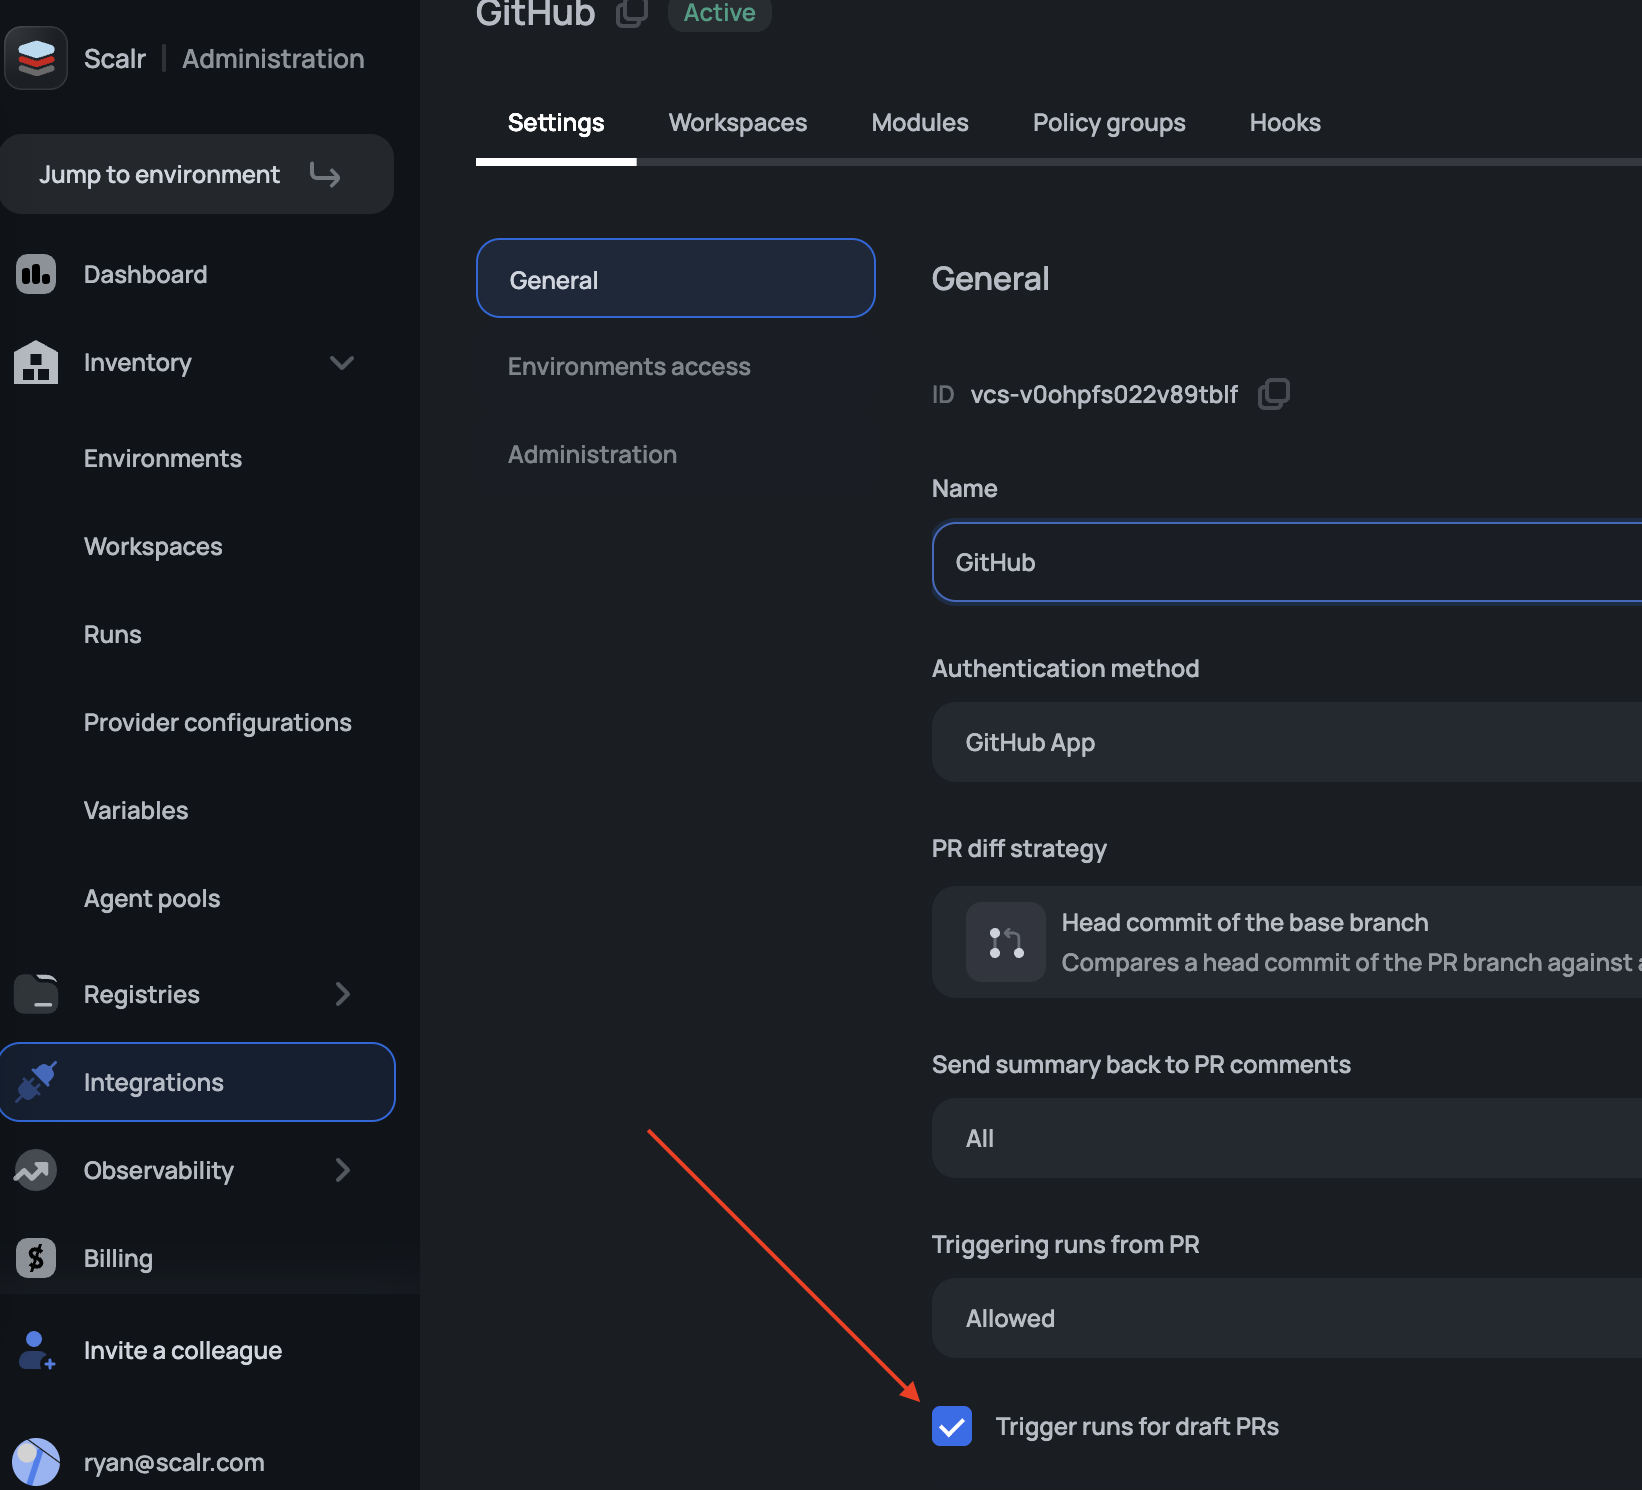The width and height of the screenshot is (1642, 1490).
Task: Click the jump arrow icon
Action: (325, 175)
